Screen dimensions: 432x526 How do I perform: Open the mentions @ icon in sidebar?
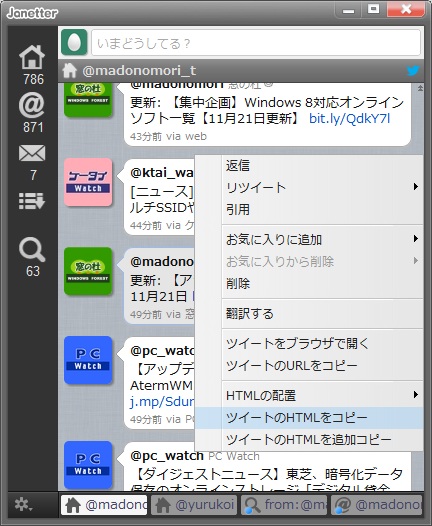pyautogui.click(x=32, y=105)
